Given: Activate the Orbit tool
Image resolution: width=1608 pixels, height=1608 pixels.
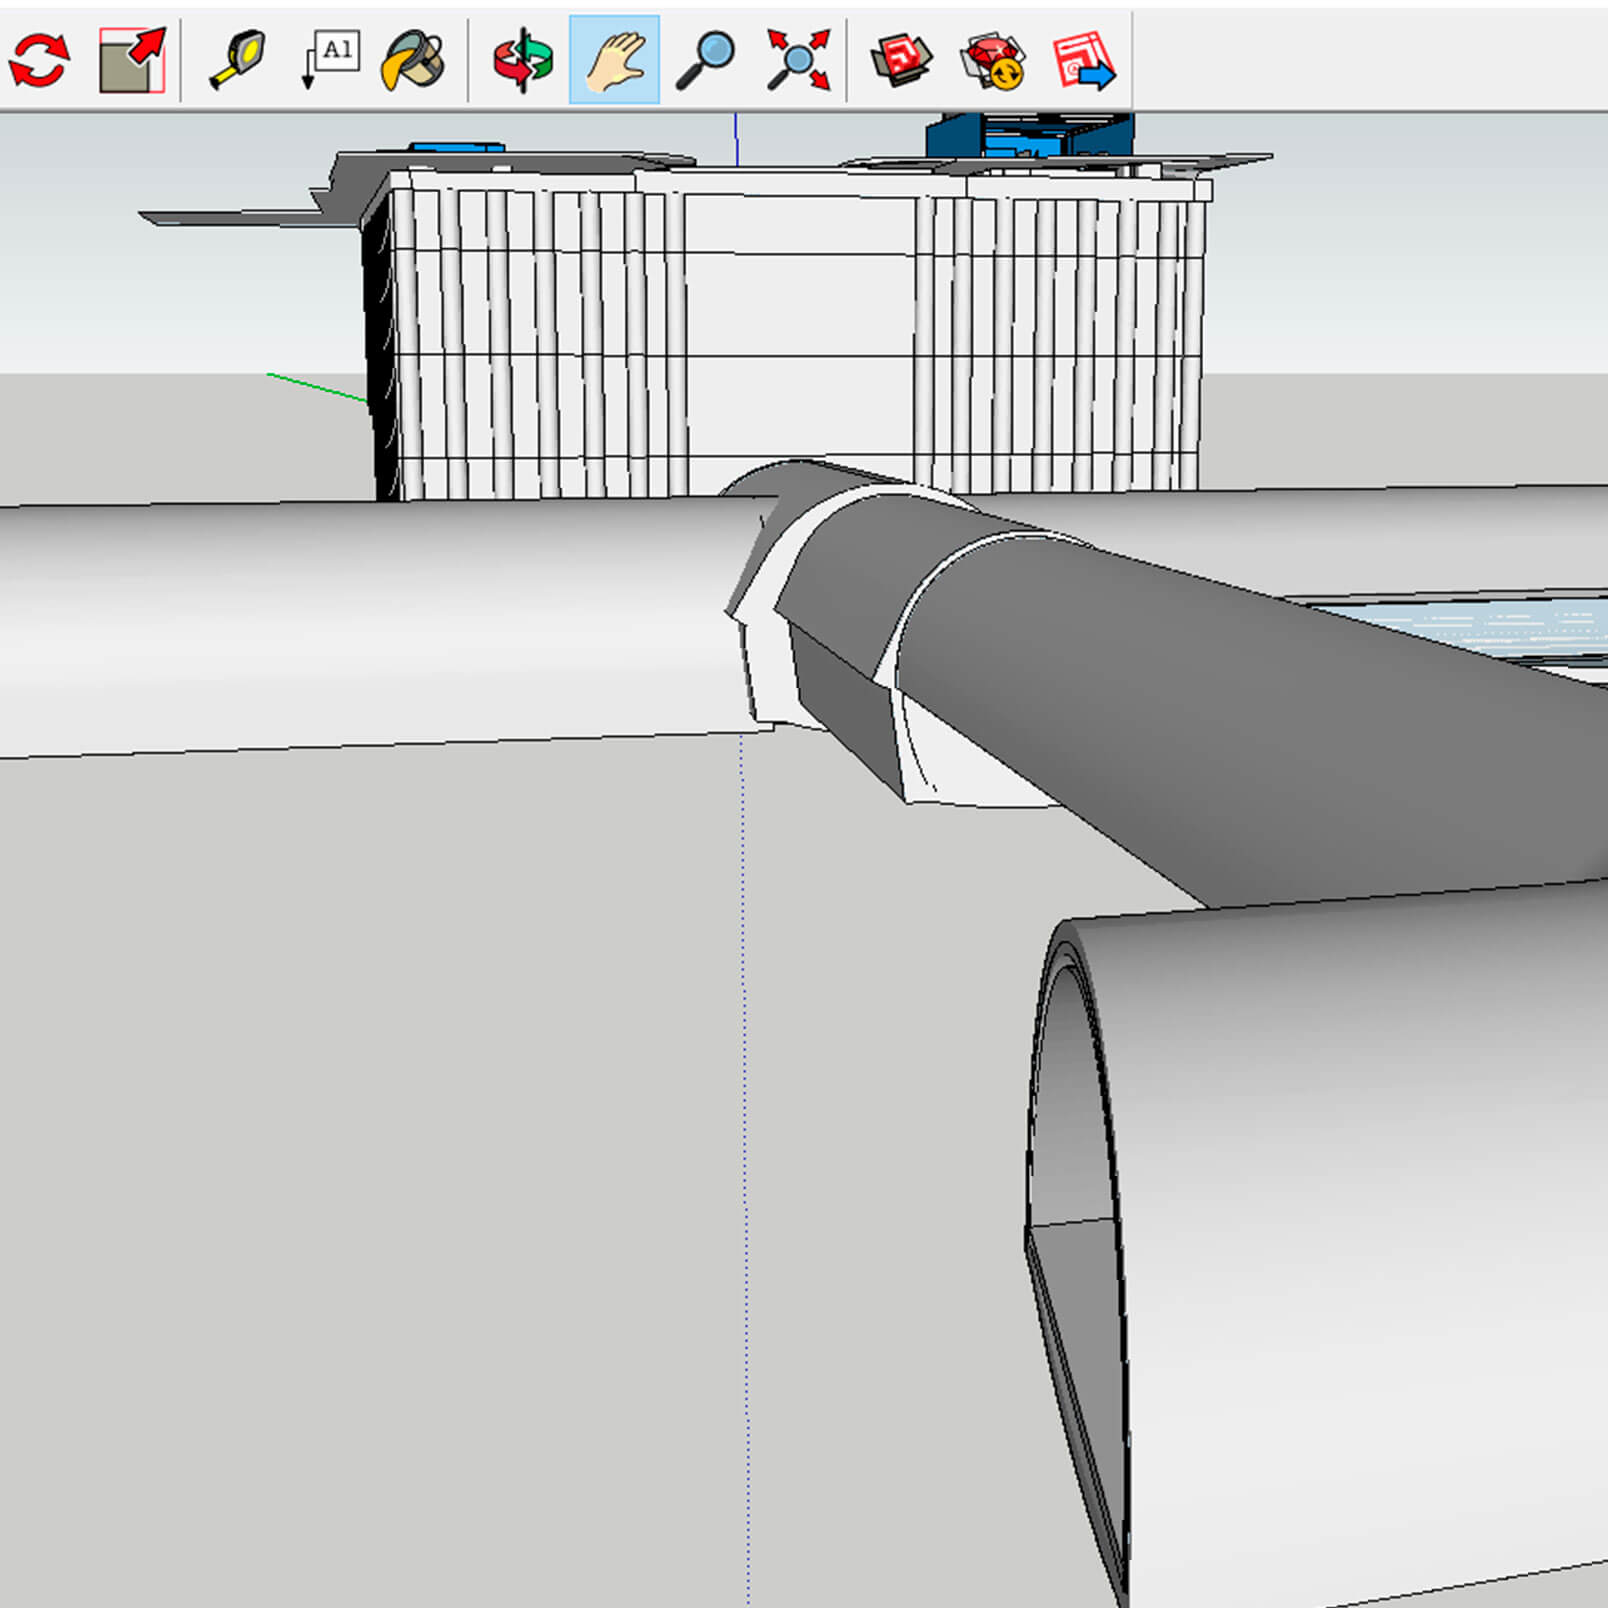Looking at the screenshot, I should point(522,60).
